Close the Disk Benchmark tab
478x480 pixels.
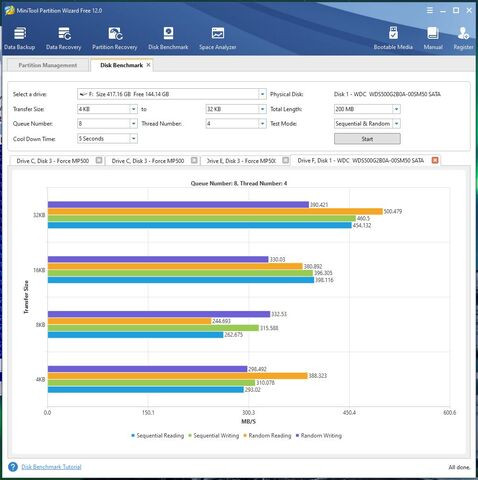pos(148,65)
